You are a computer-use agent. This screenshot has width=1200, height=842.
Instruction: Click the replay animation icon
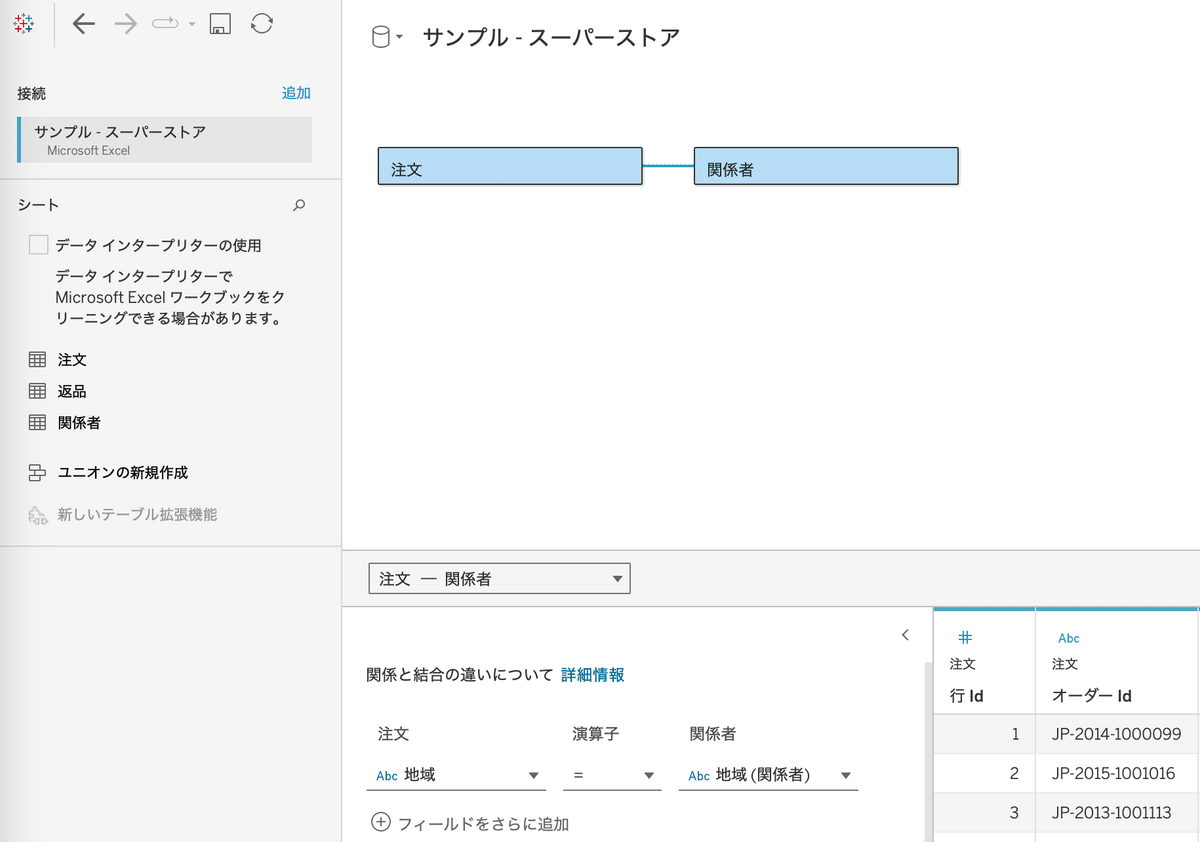click(x=165, y=24)
